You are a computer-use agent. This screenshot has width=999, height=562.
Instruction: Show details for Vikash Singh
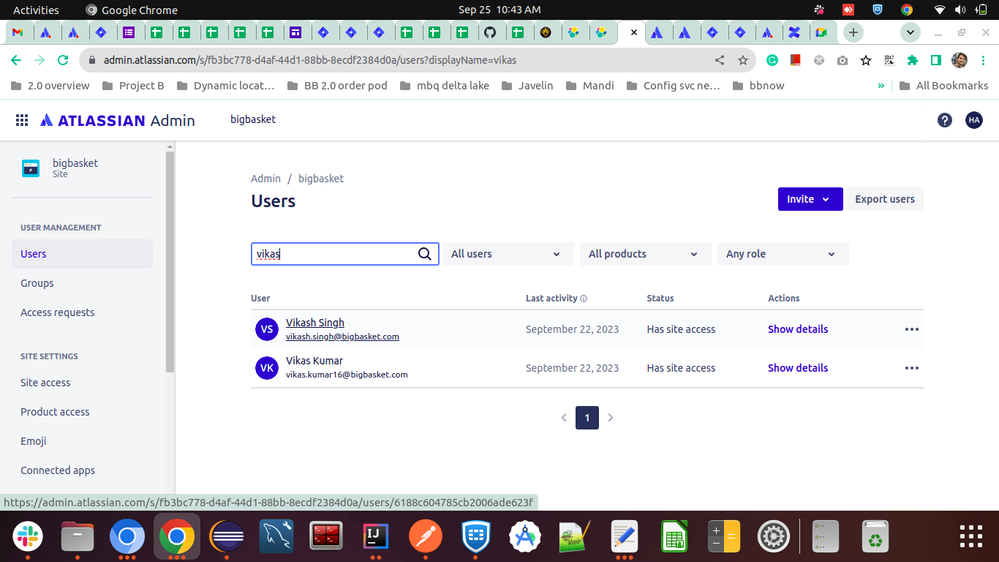(798, 329)
